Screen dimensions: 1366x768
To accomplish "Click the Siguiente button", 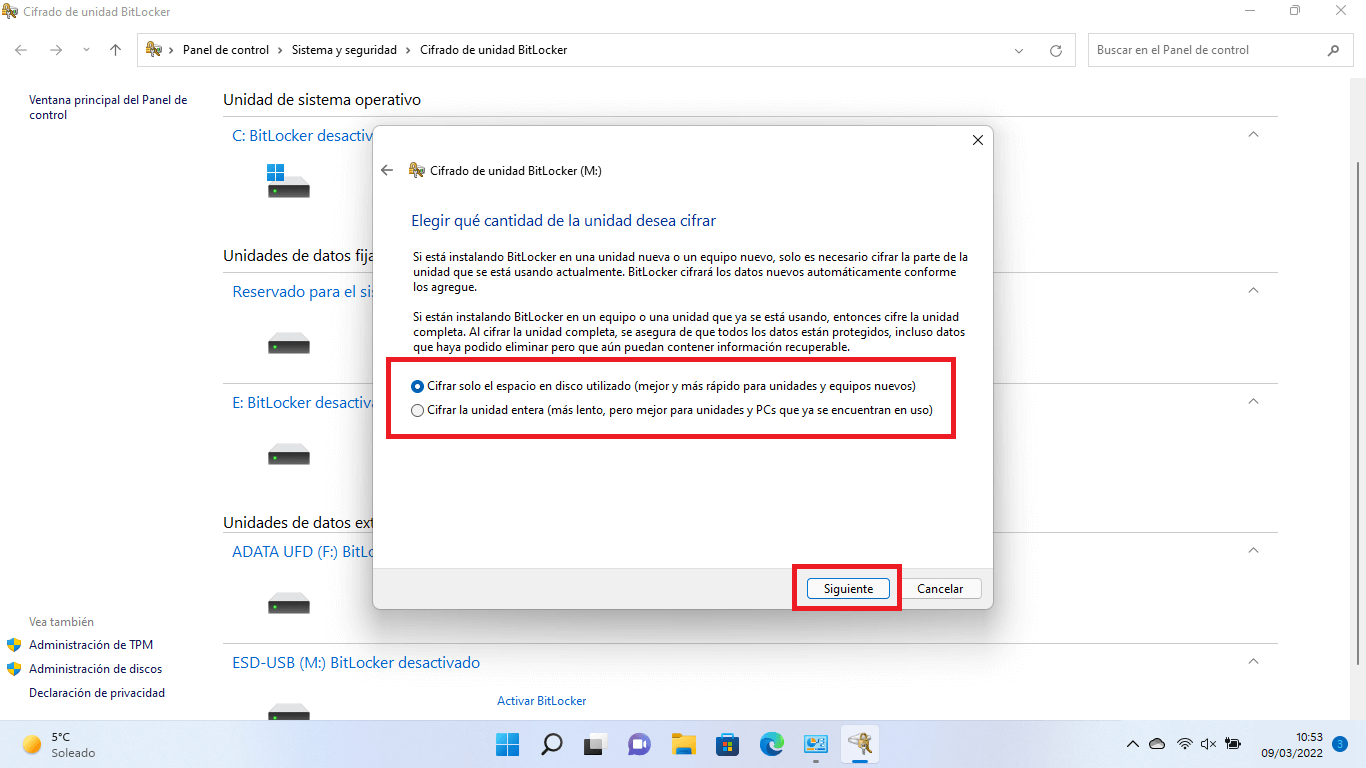I will pyautogui.click(x=848, y=589).
